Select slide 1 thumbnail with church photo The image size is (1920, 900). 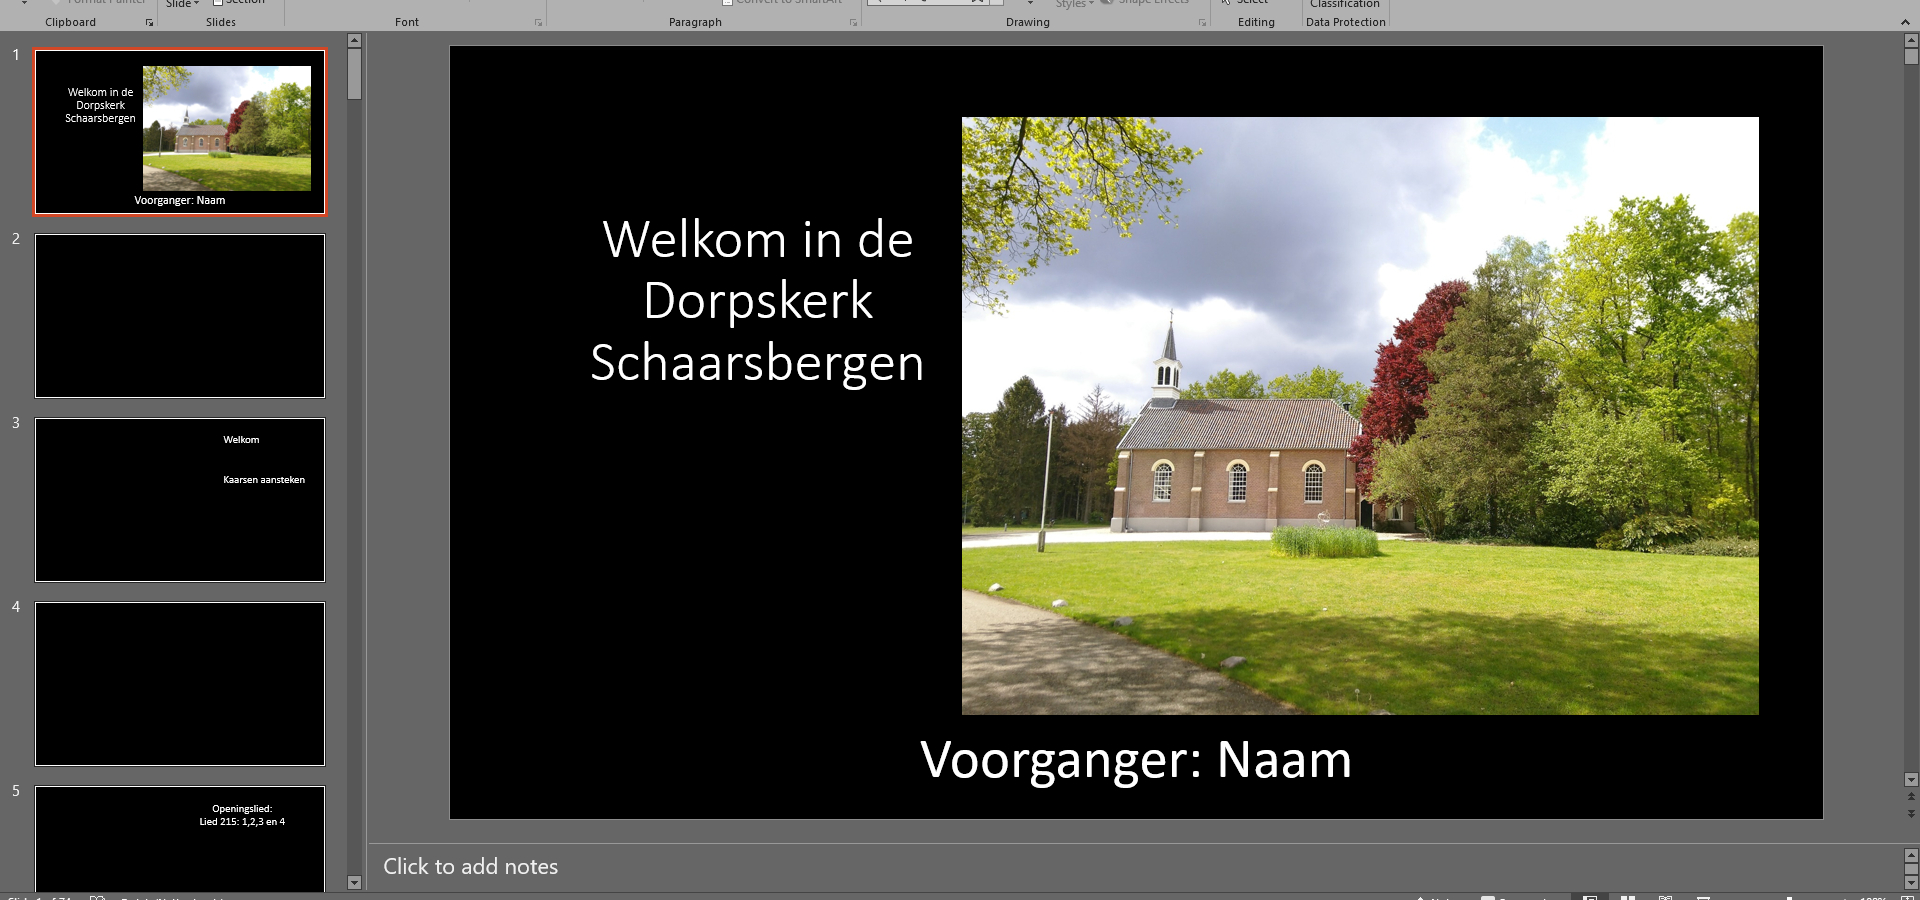click(x=180, y=132)
